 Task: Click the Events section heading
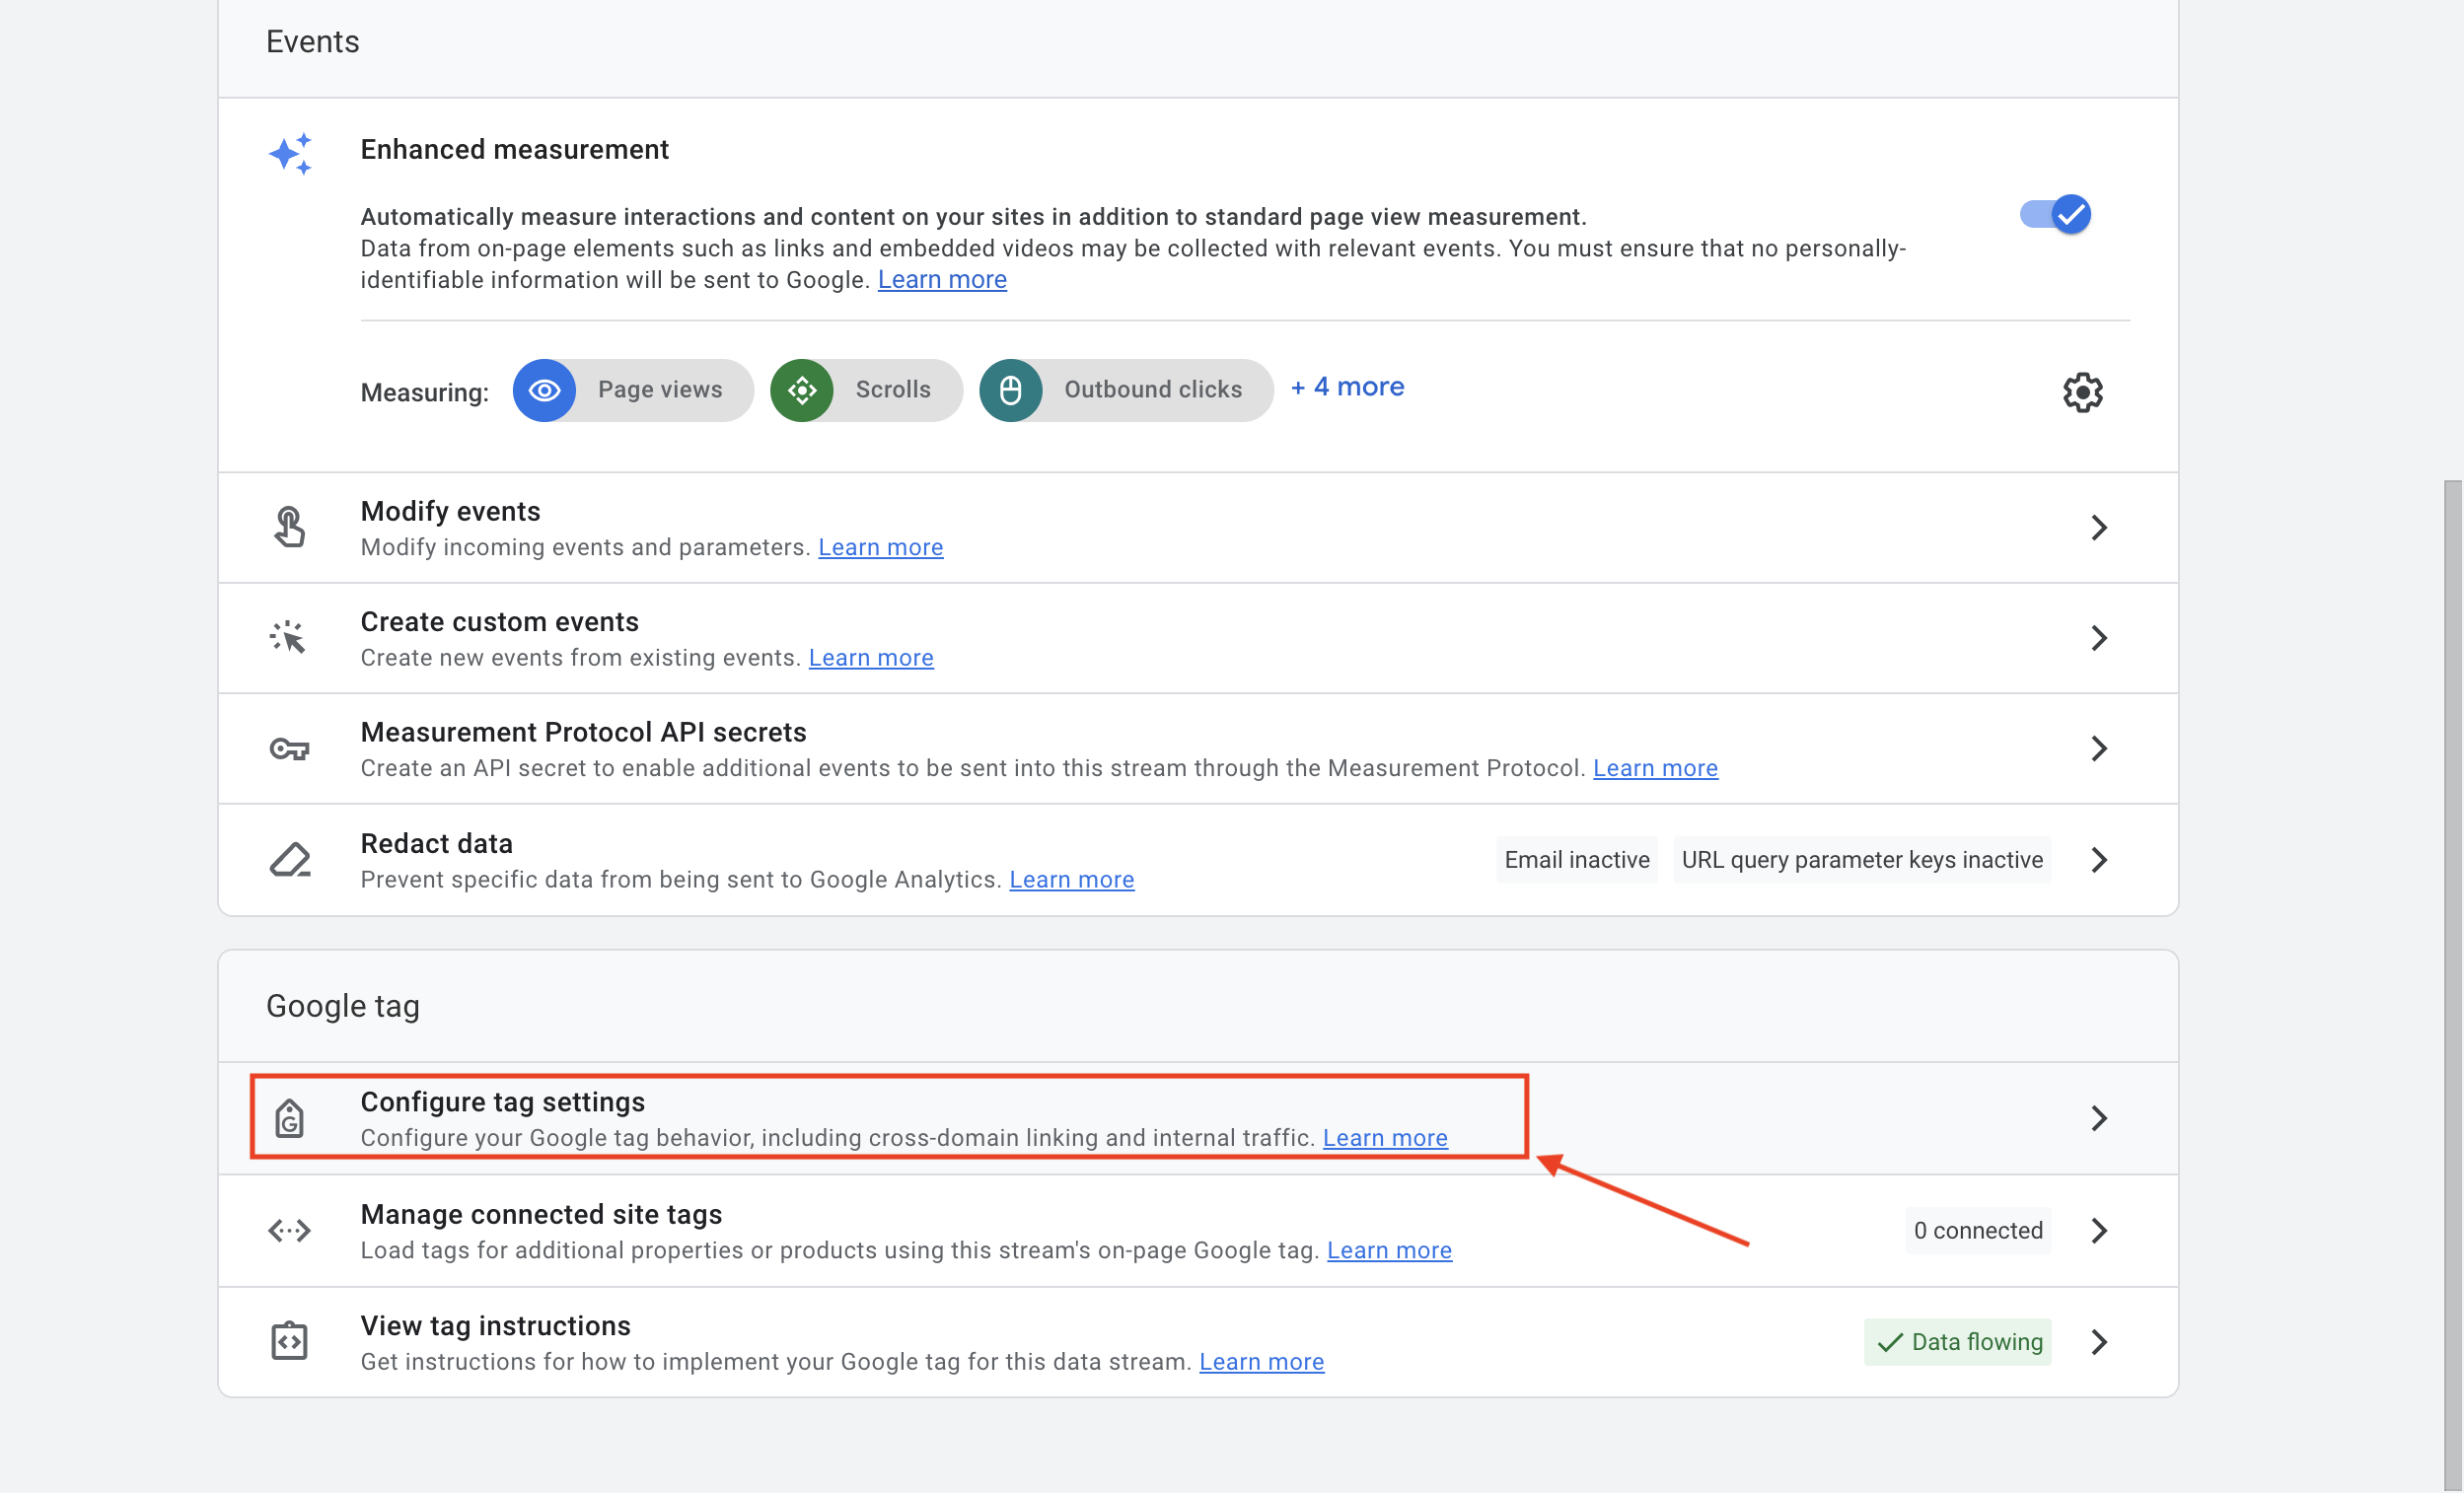(312, 41)
